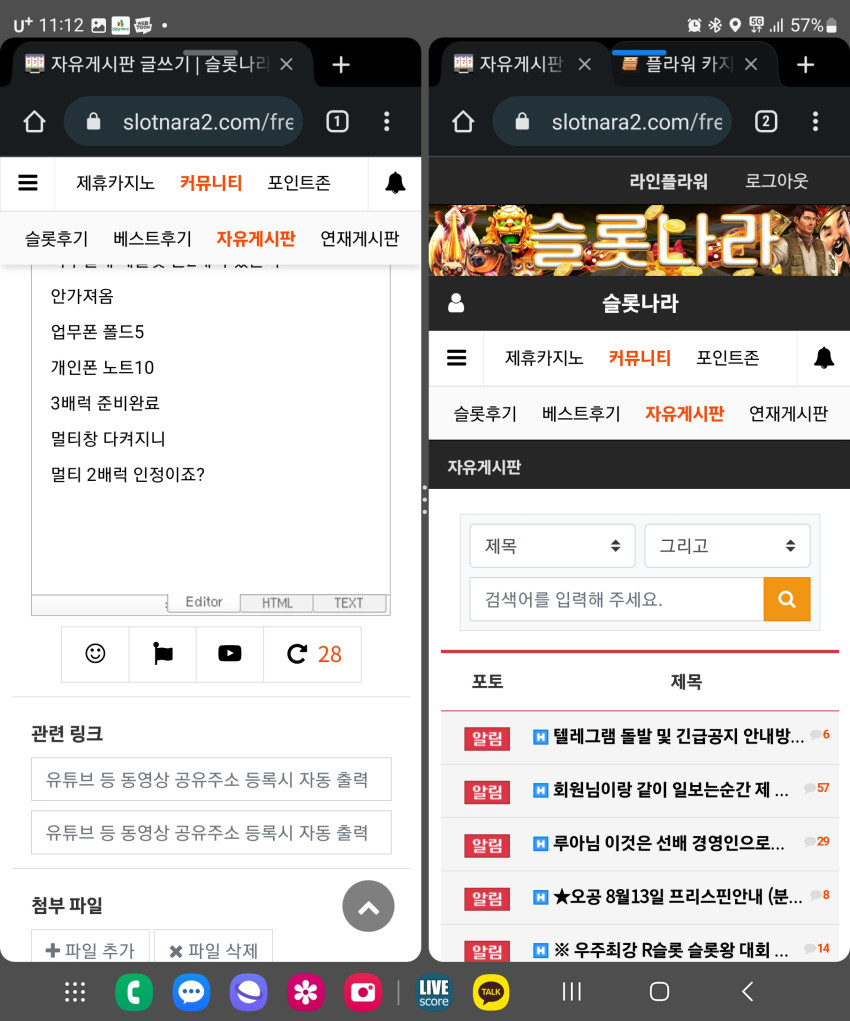
Task: Open the 제목 search field dropdown
Action: (552, 546)
